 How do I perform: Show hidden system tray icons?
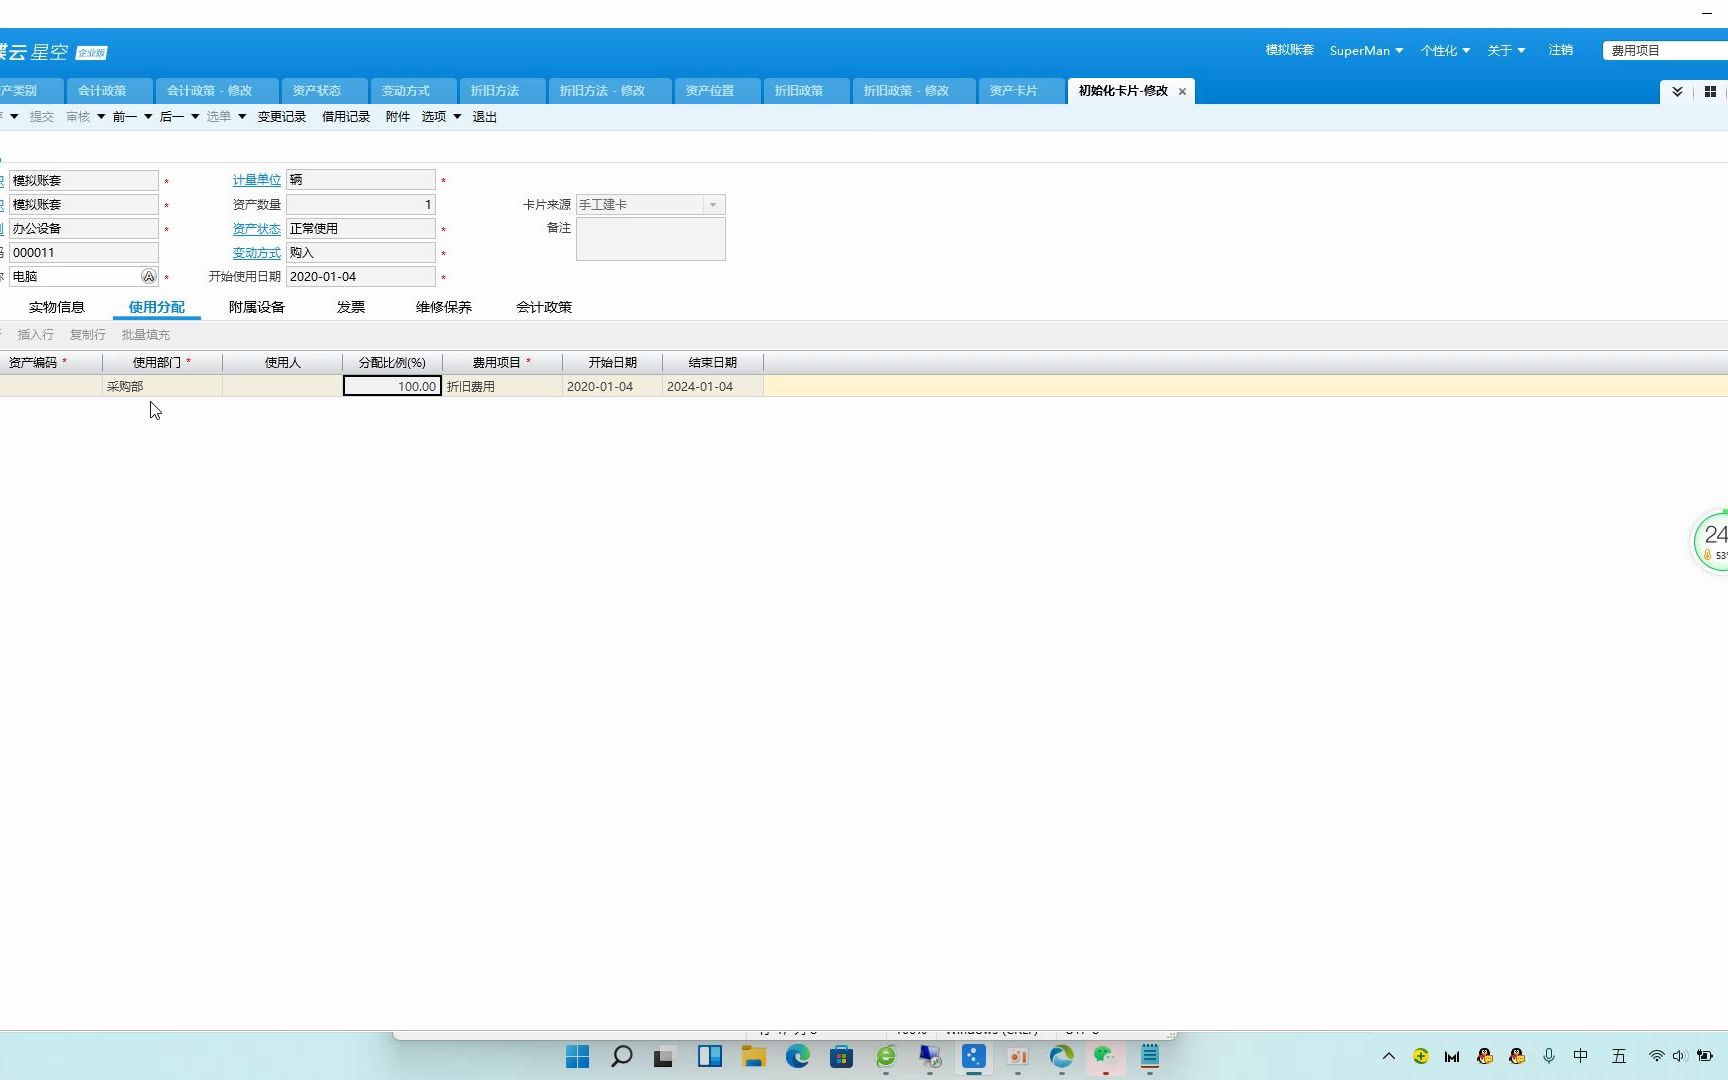1388,1056
